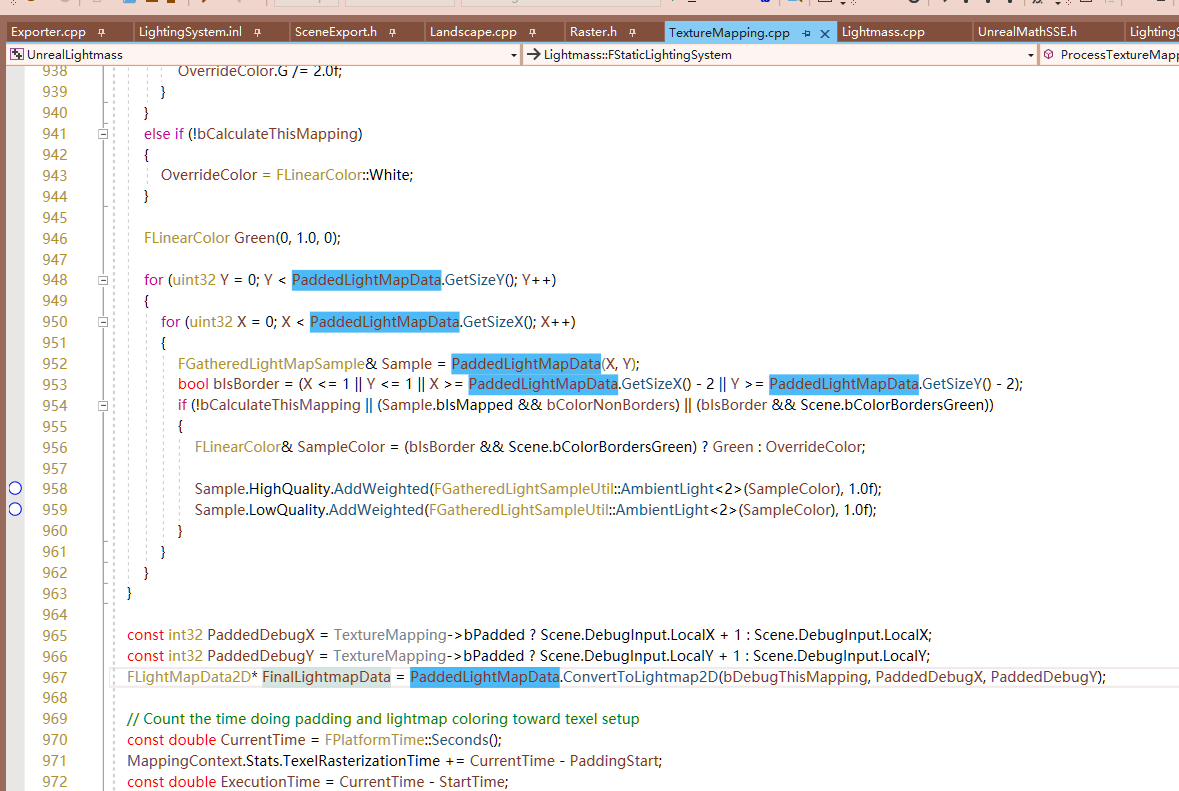Click 'bIsMapped' on line 954

tap(474, 405)
